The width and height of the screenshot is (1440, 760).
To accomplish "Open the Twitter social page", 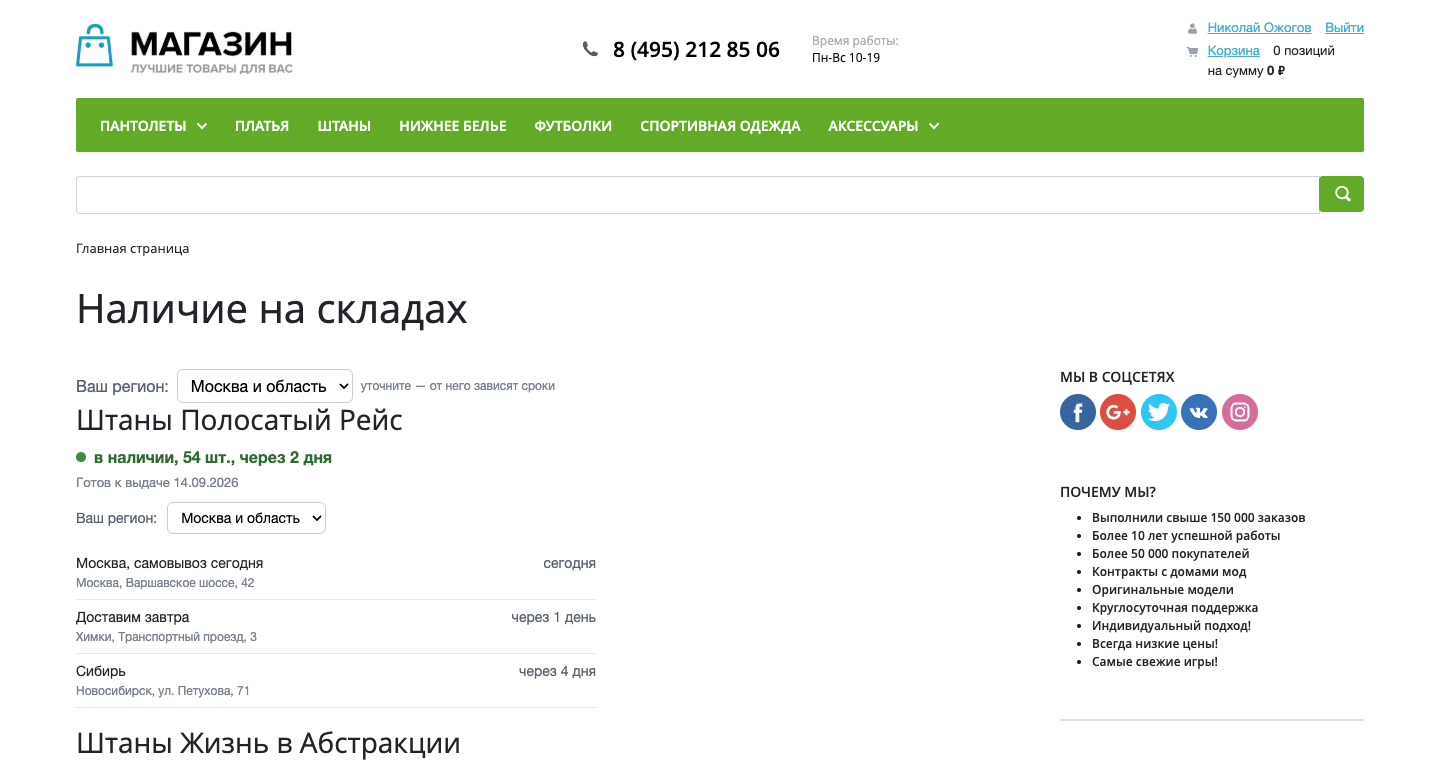I will (1159, 411).
